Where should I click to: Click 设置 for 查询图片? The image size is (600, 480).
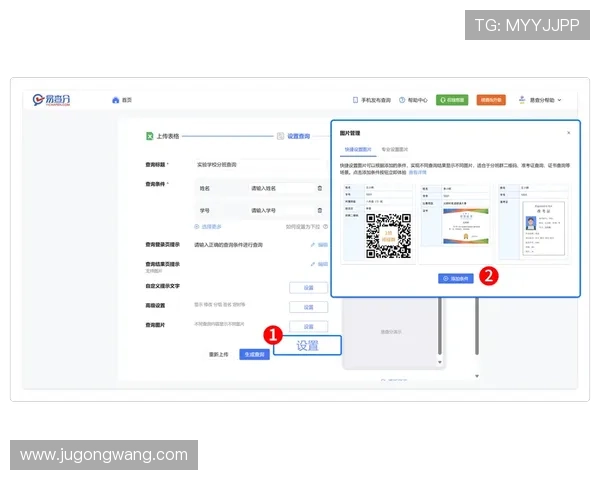point(308,327)
